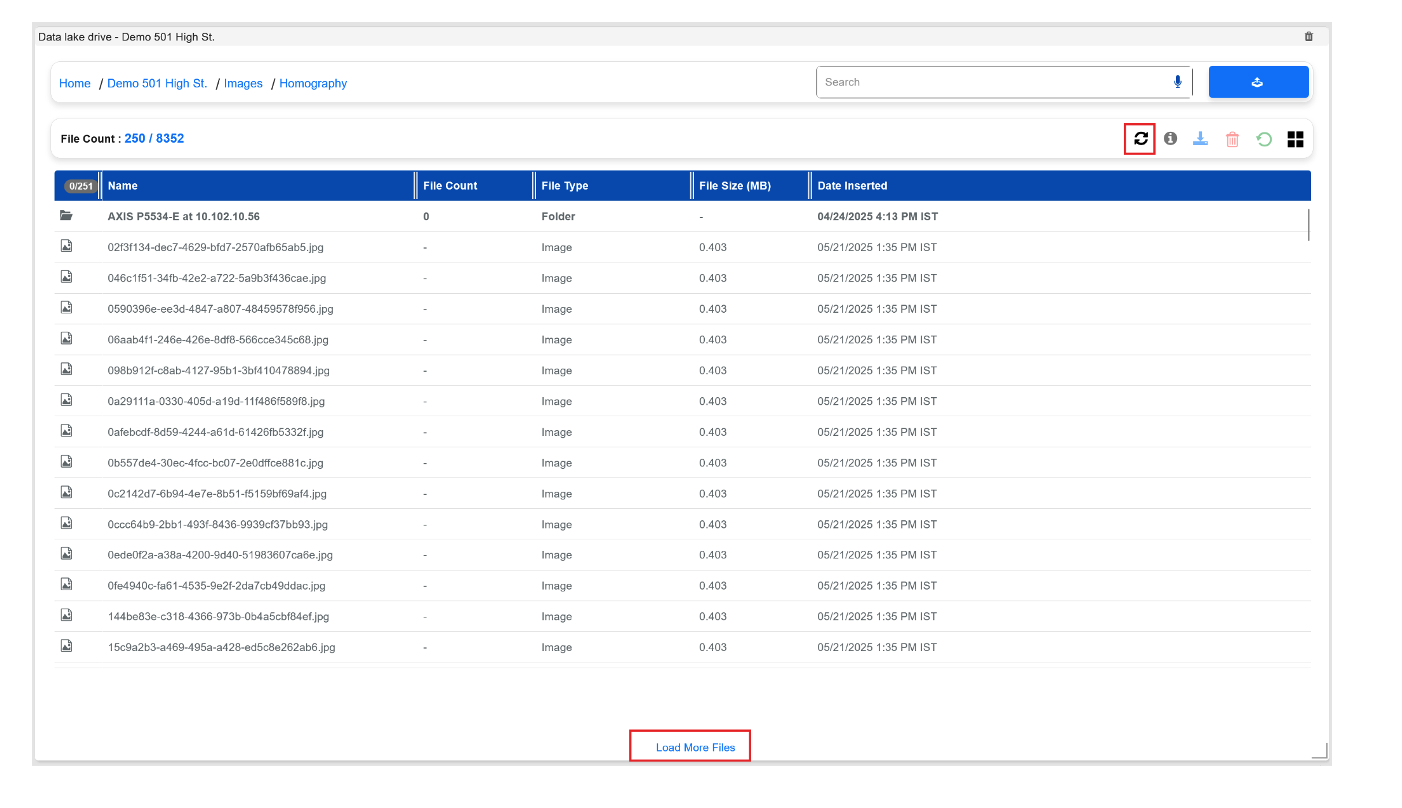
Task: Navigate to Home in the breadcrumb
Action: point(74,83)
